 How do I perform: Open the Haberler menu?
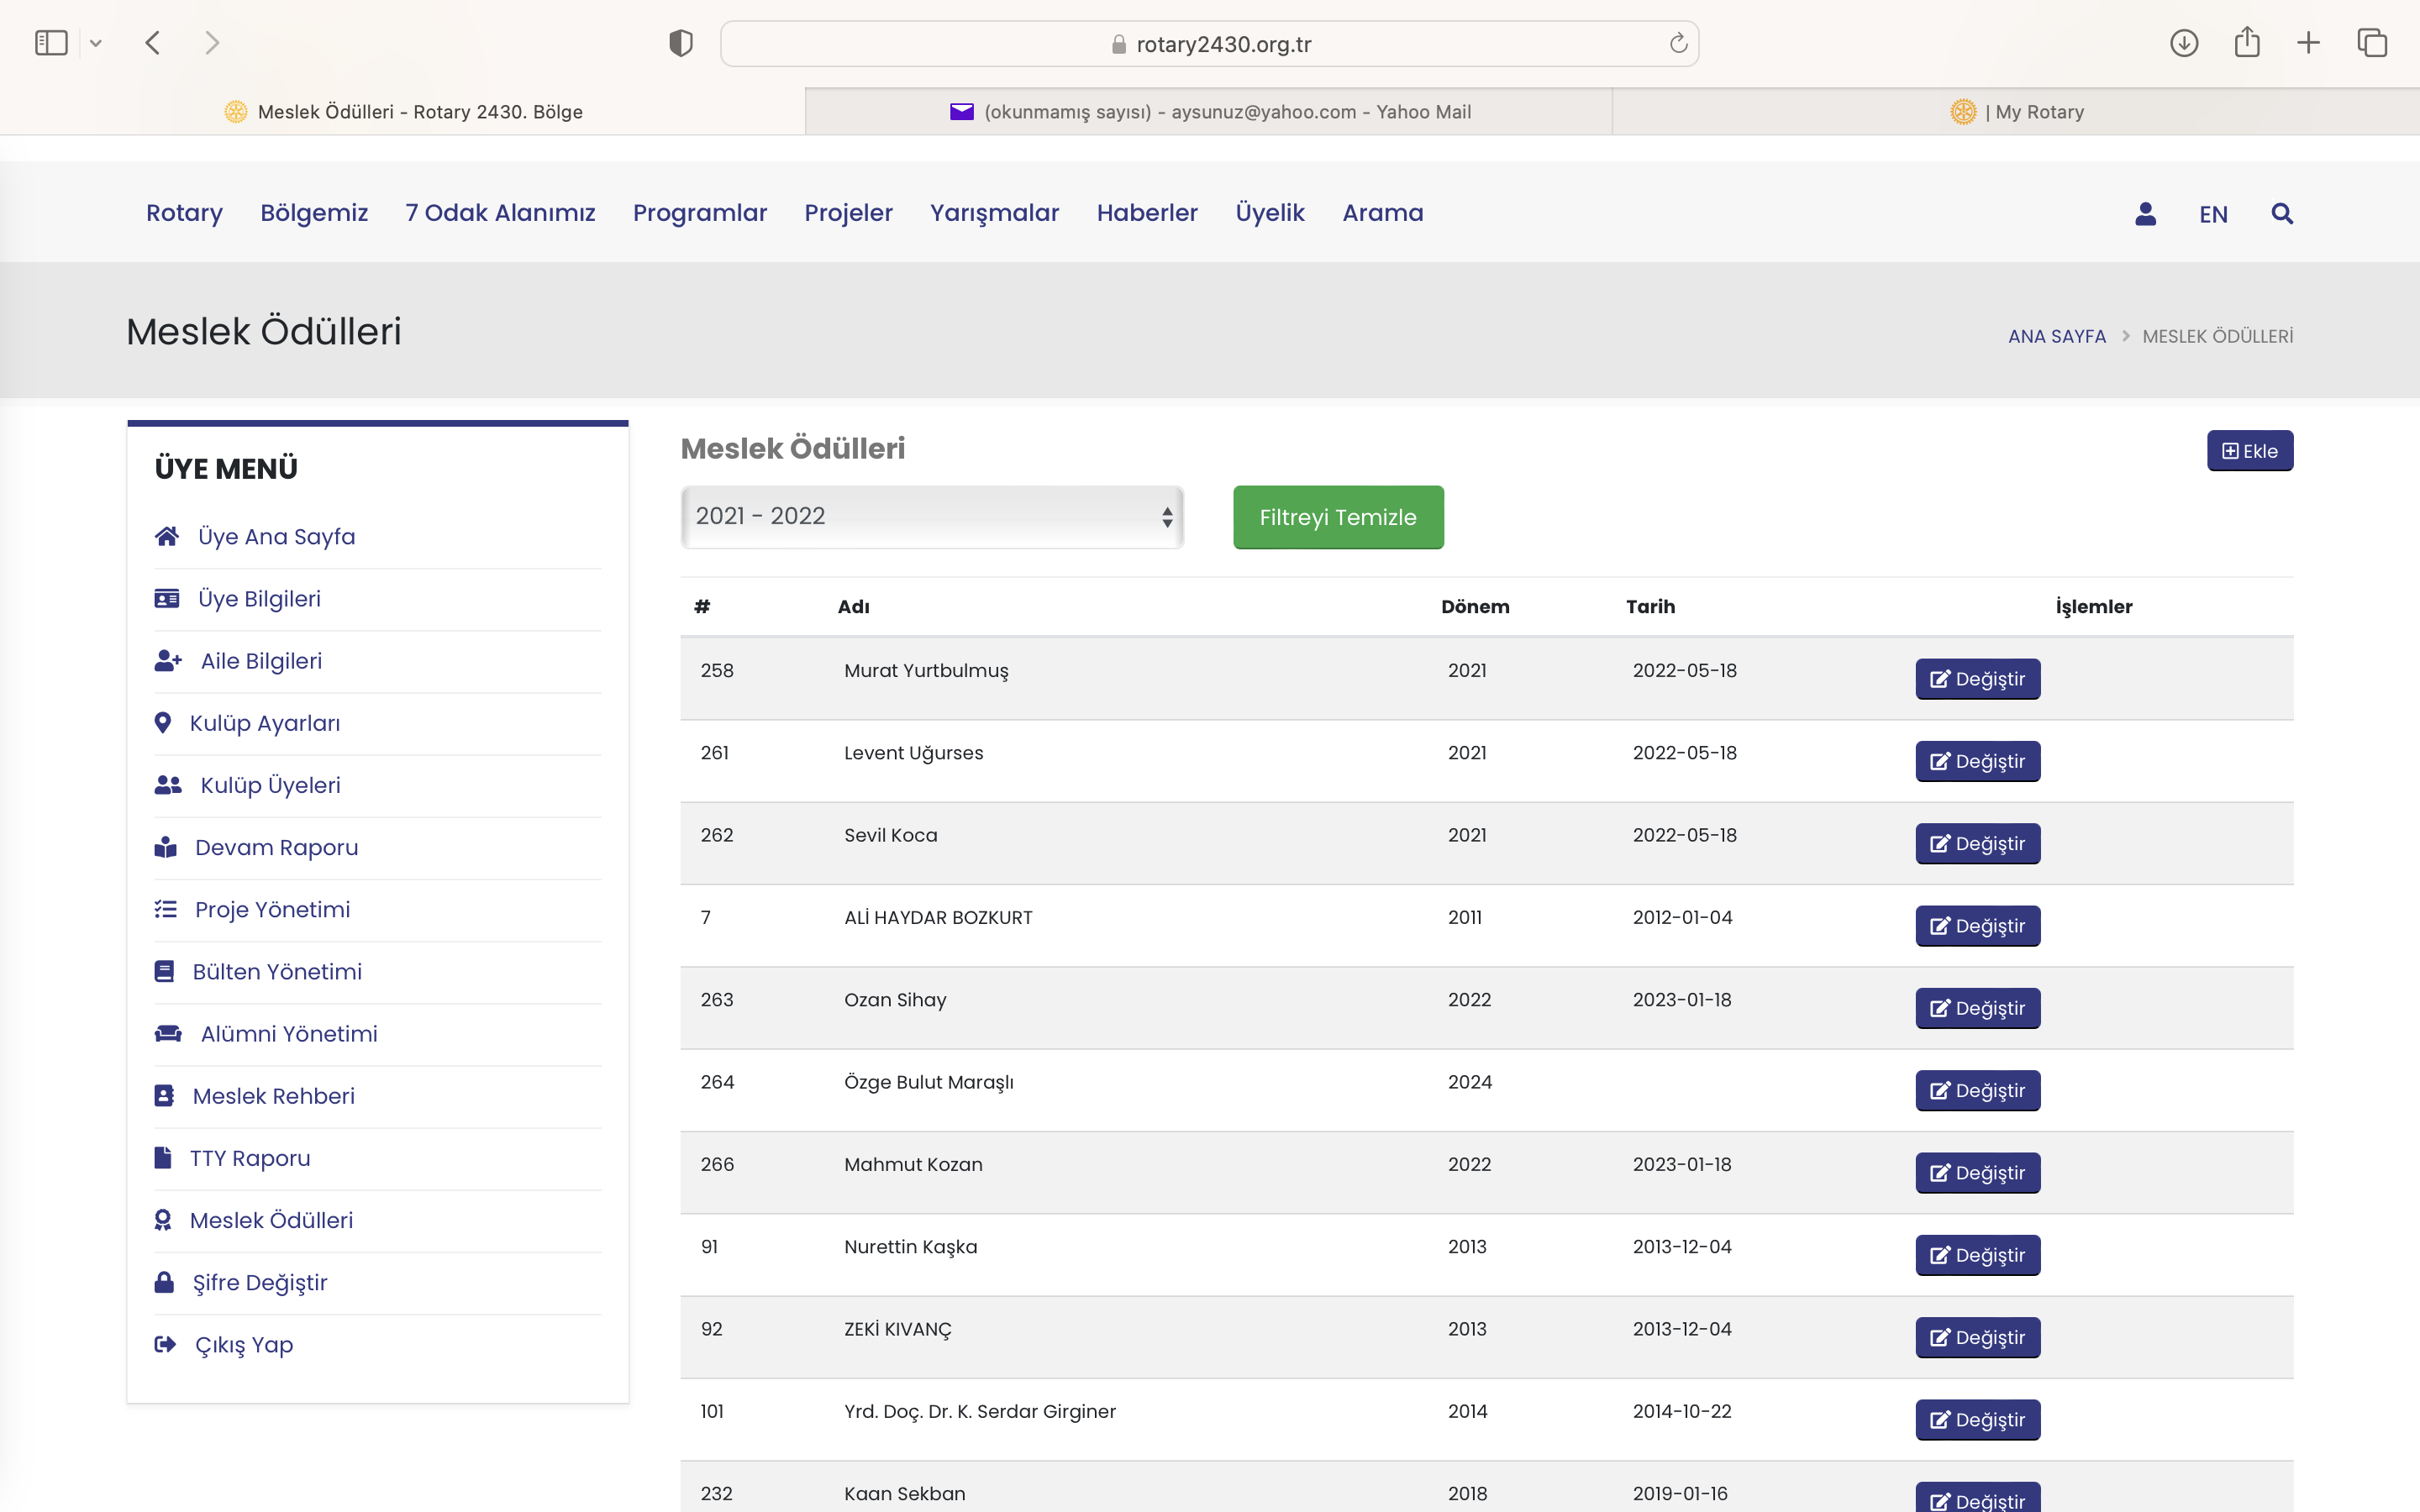tap(1147, 213)
